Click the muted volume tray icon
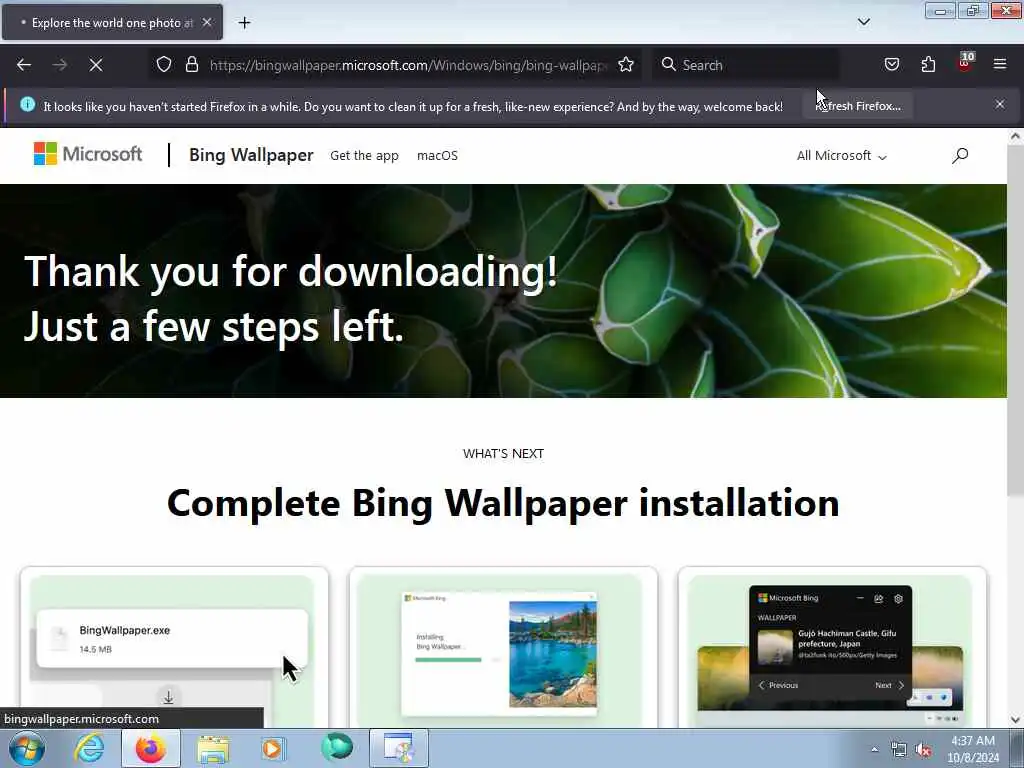Image resolution: width=1024 pixels, height=768 pixels. point(923,750)
